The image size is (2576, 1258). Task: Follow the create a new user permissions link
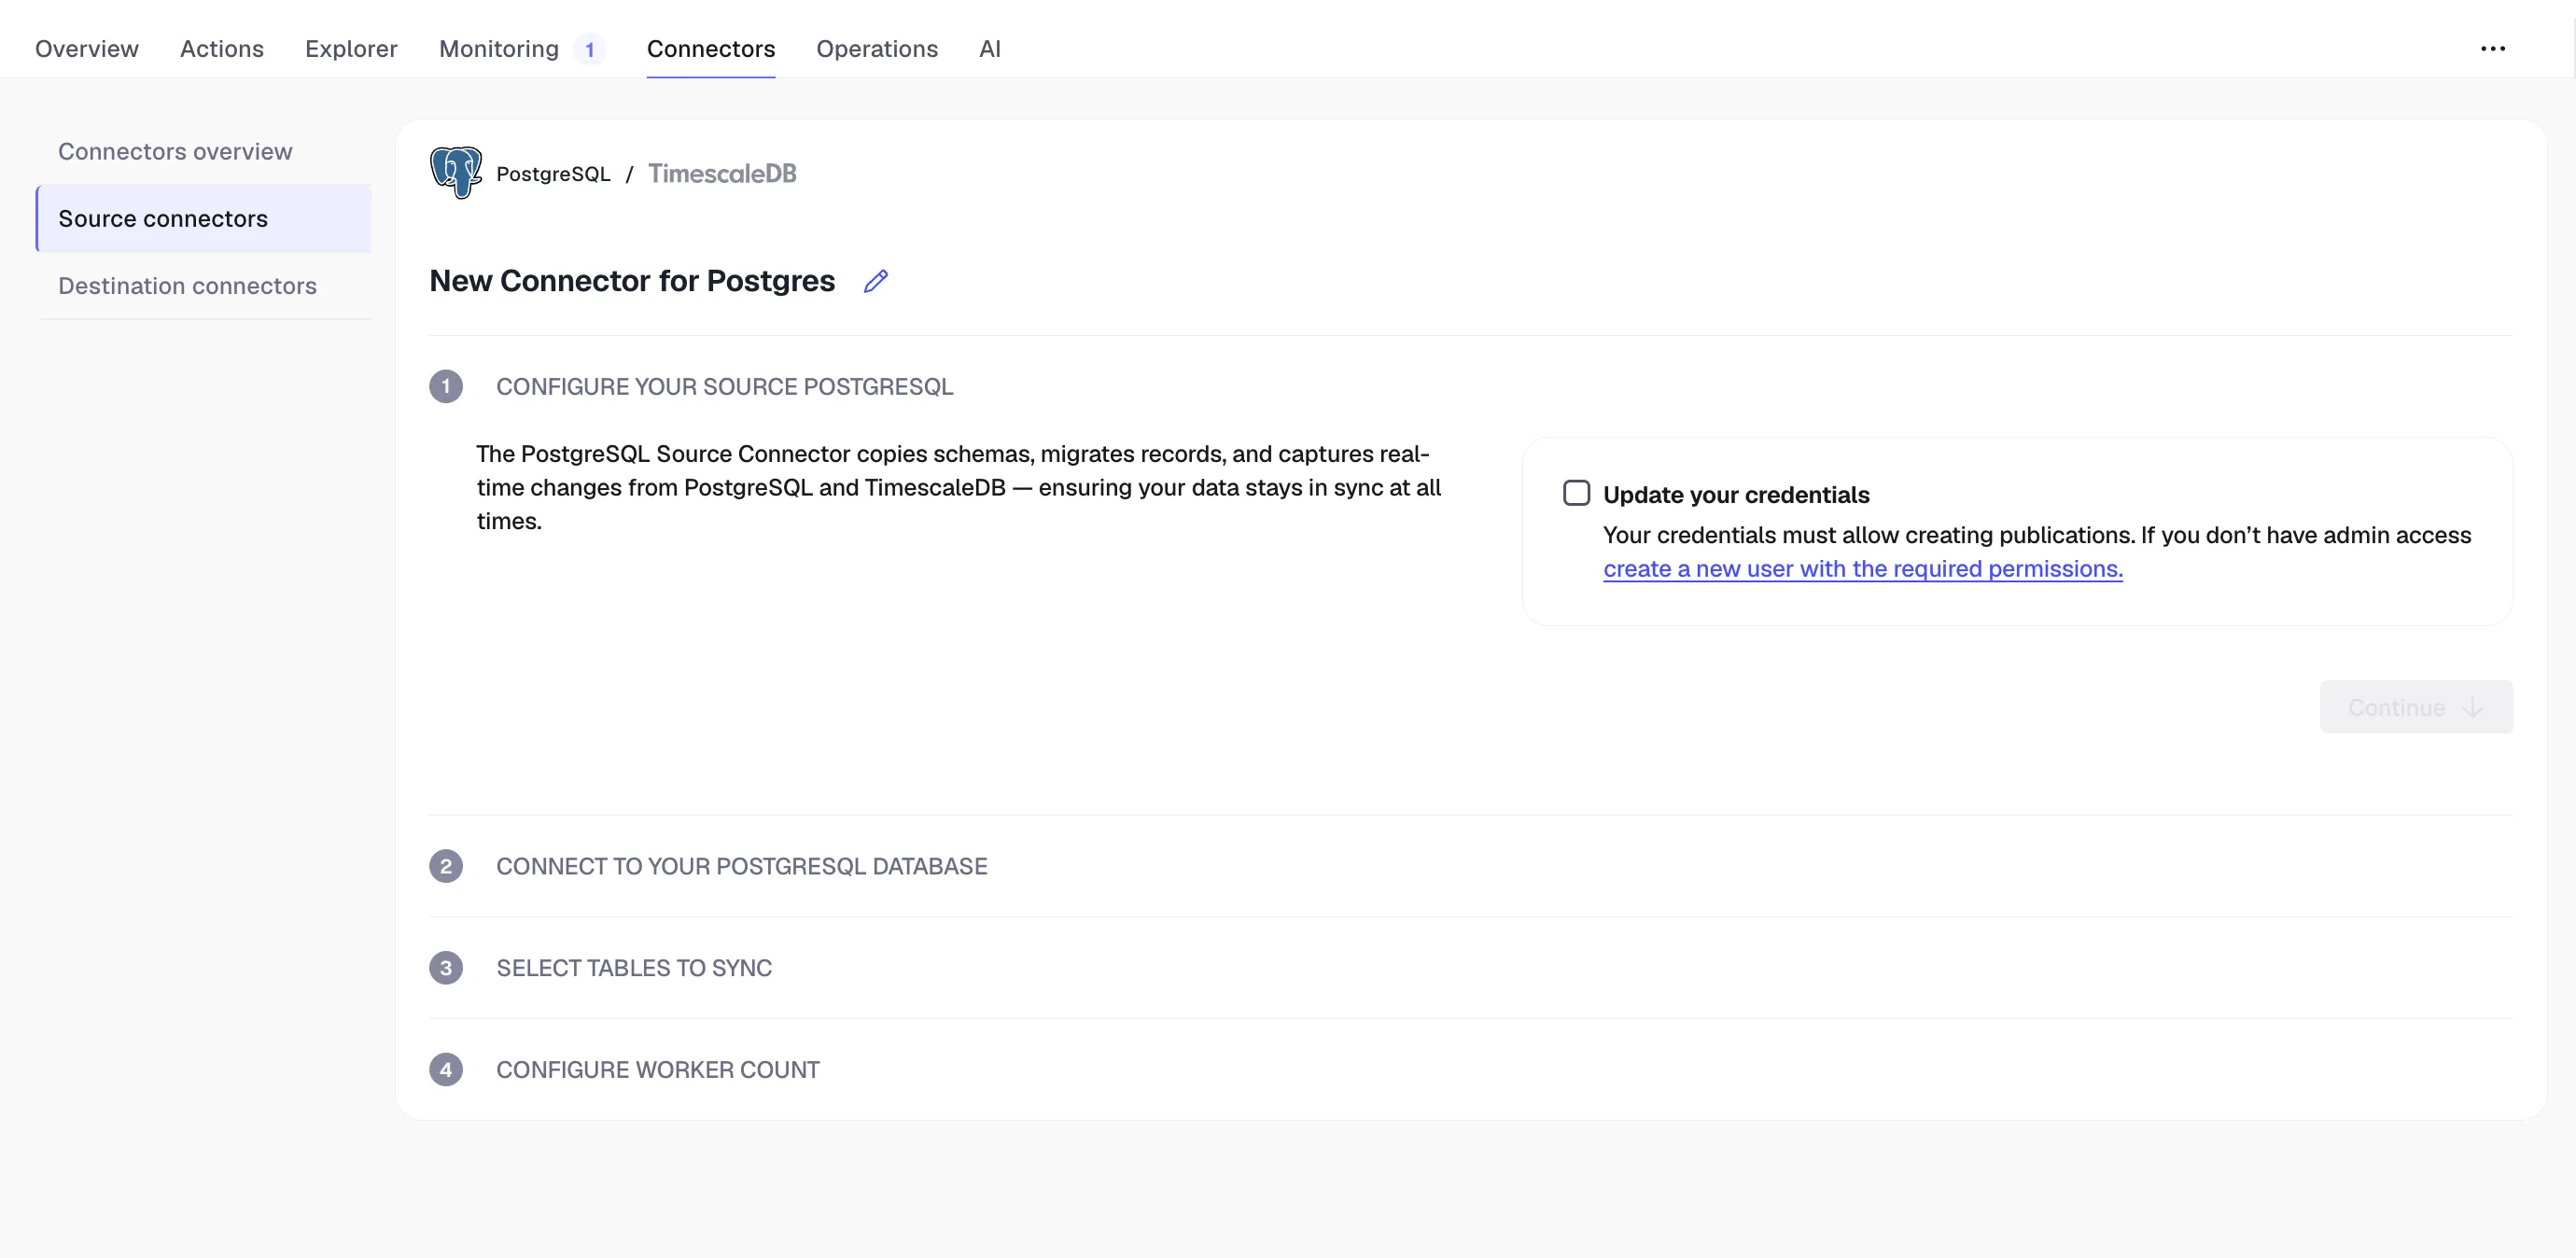click(1863, 569)
